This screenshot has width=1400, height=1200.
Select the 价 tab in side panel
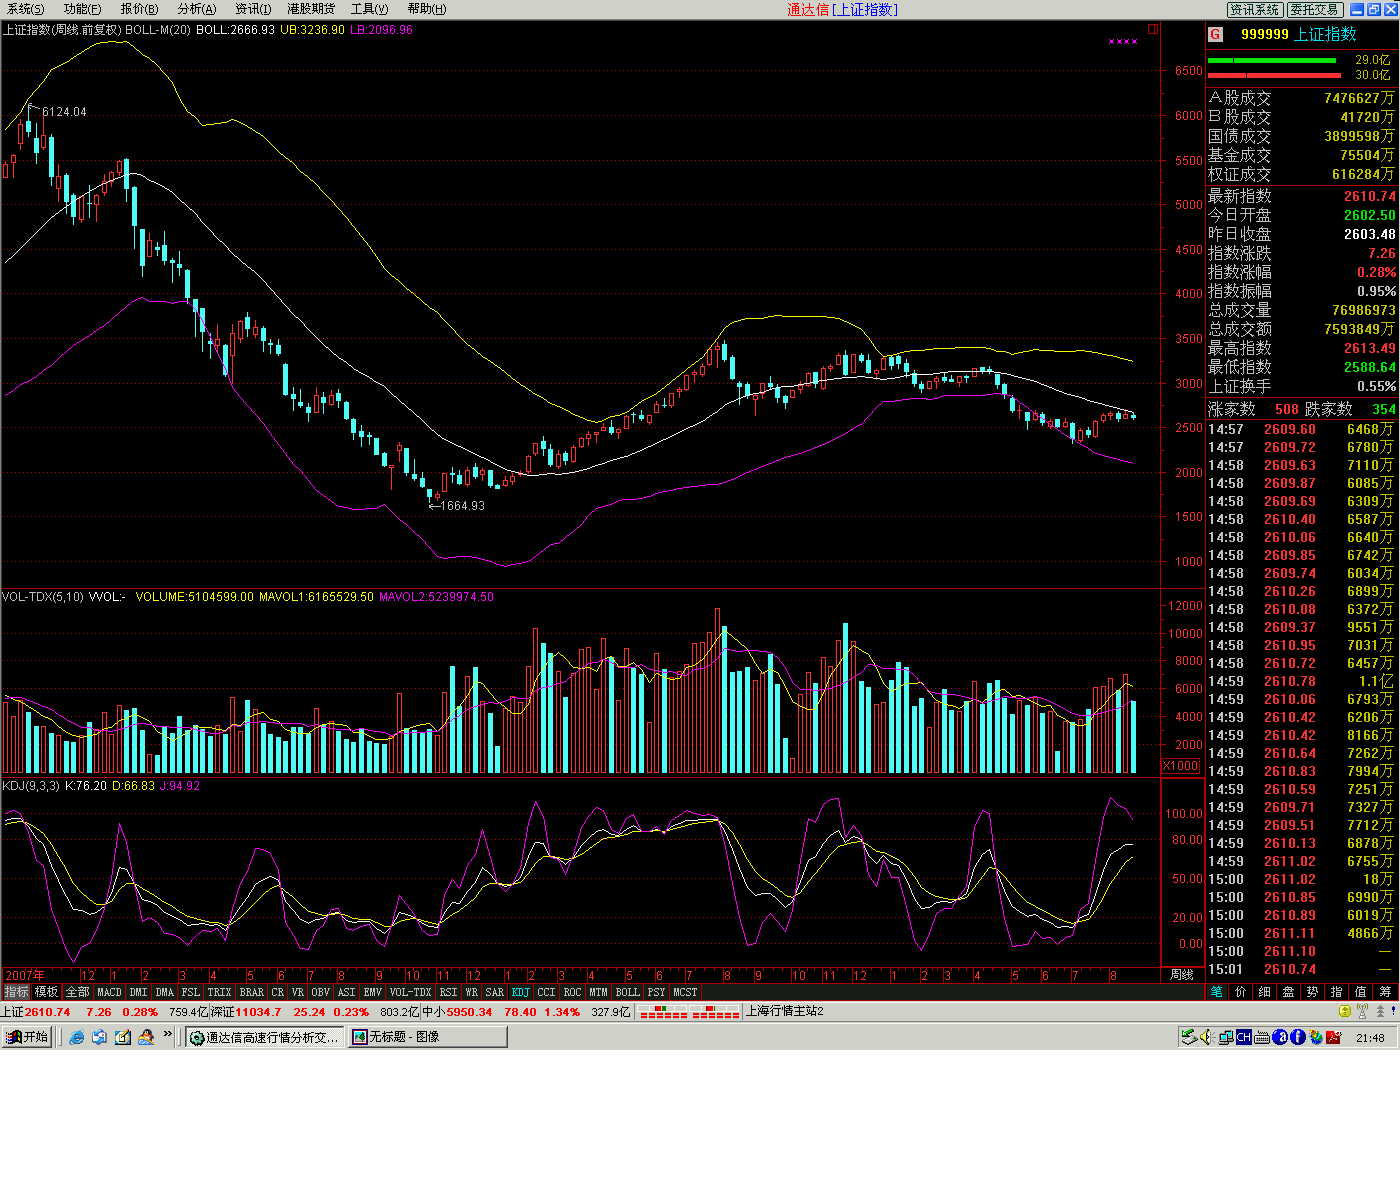[1241, 992]
